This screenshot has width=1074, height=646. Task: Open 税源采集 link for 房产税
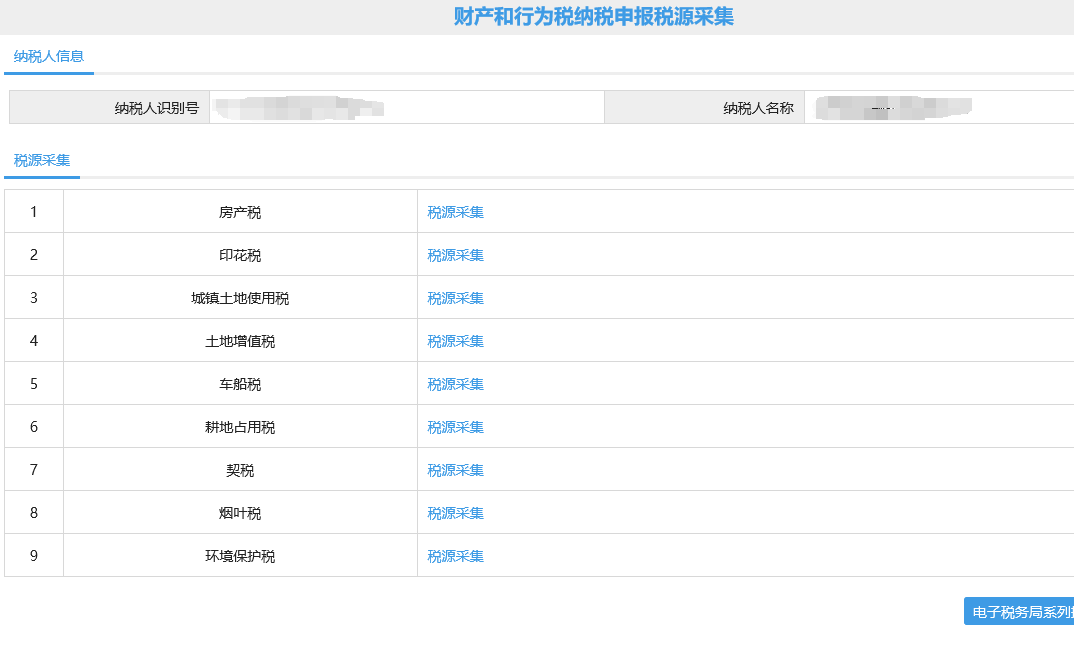(x=455, y=212)
